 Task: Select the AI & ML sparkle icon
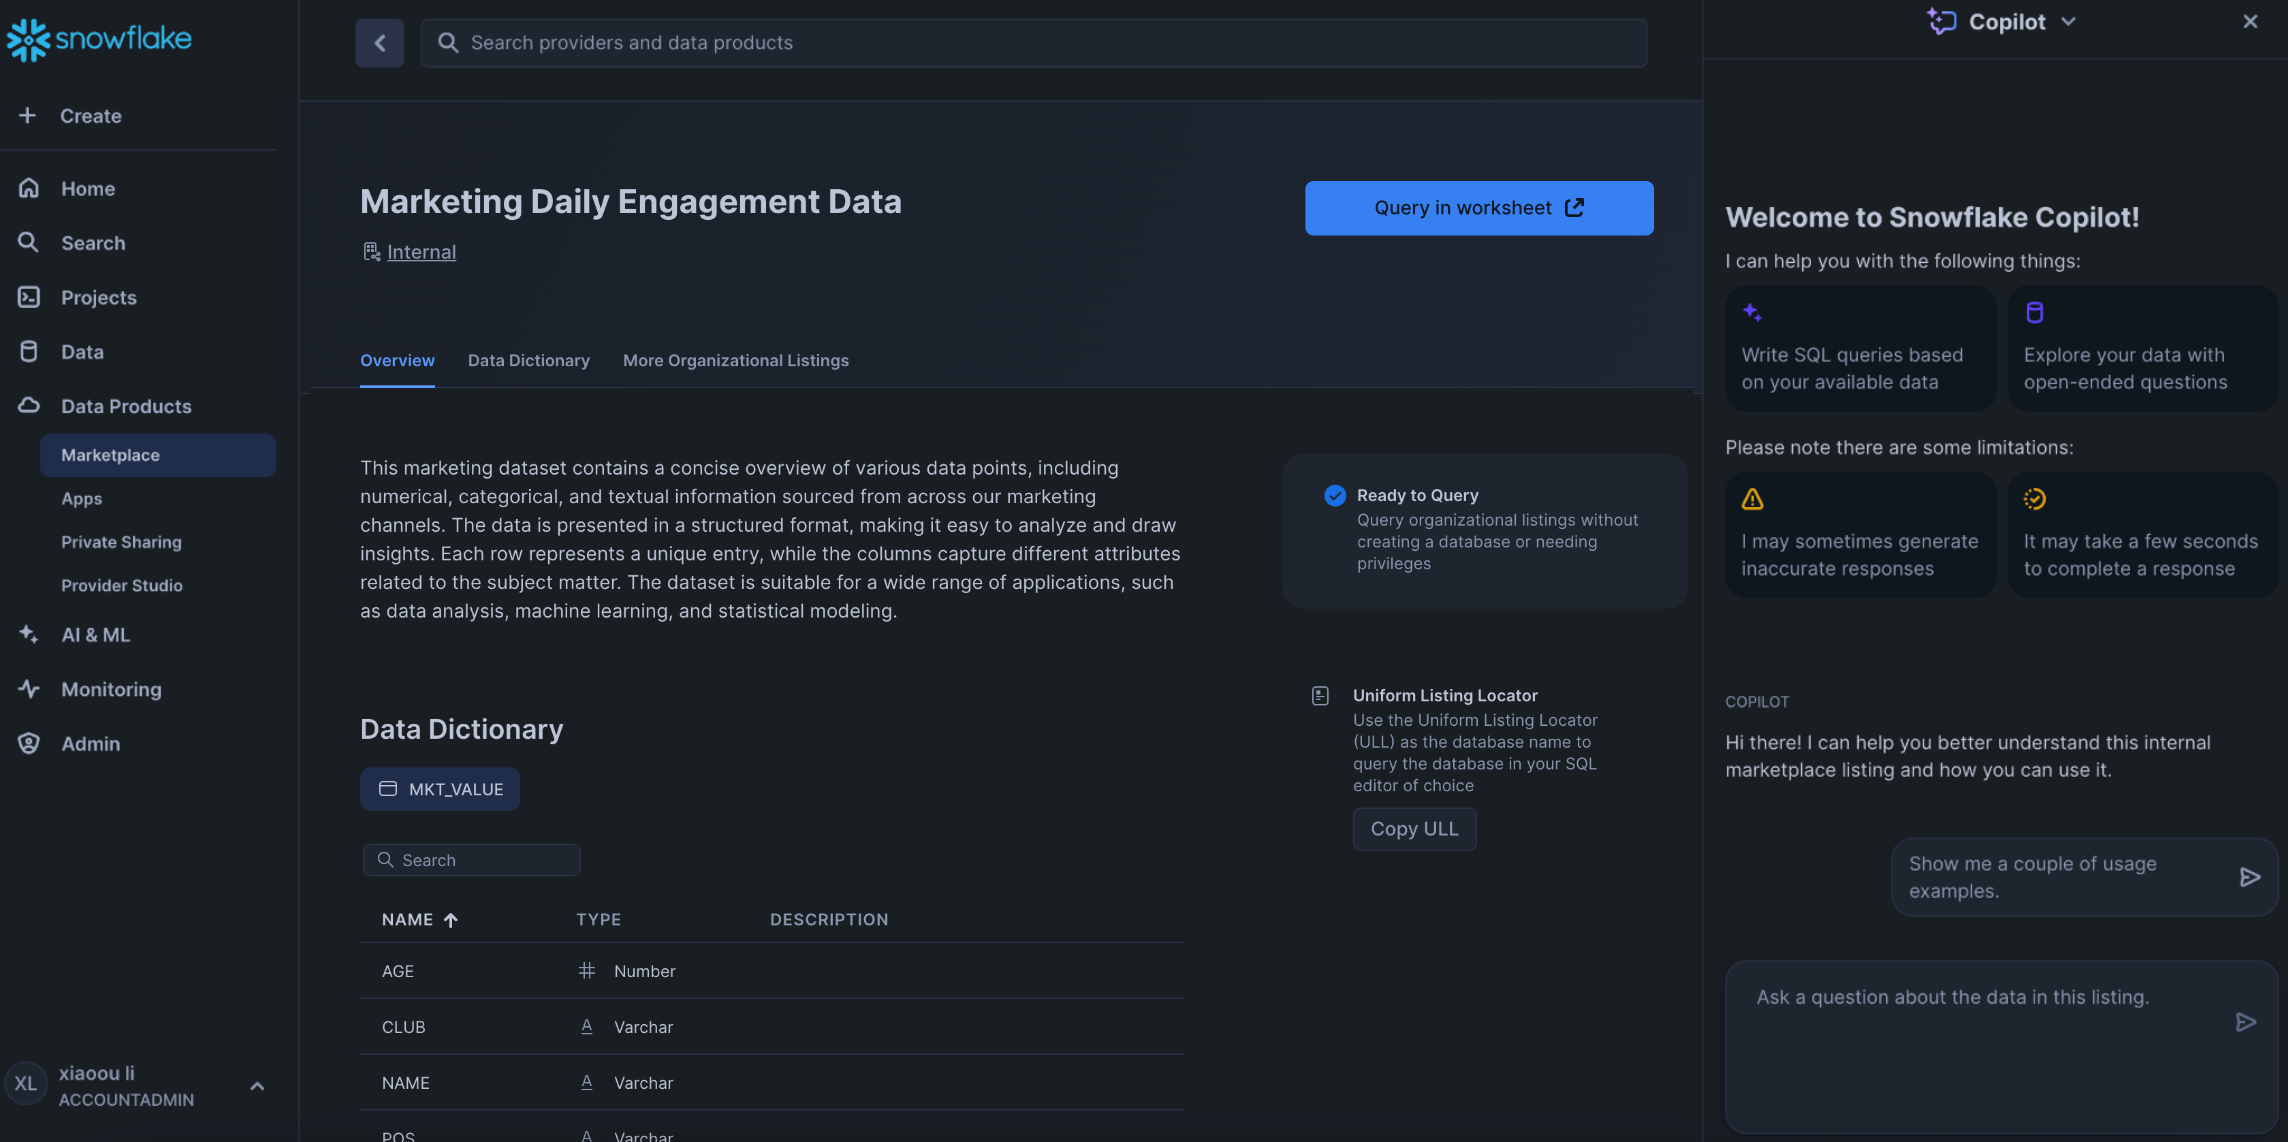pyautogui.click(x=28, y=634)
